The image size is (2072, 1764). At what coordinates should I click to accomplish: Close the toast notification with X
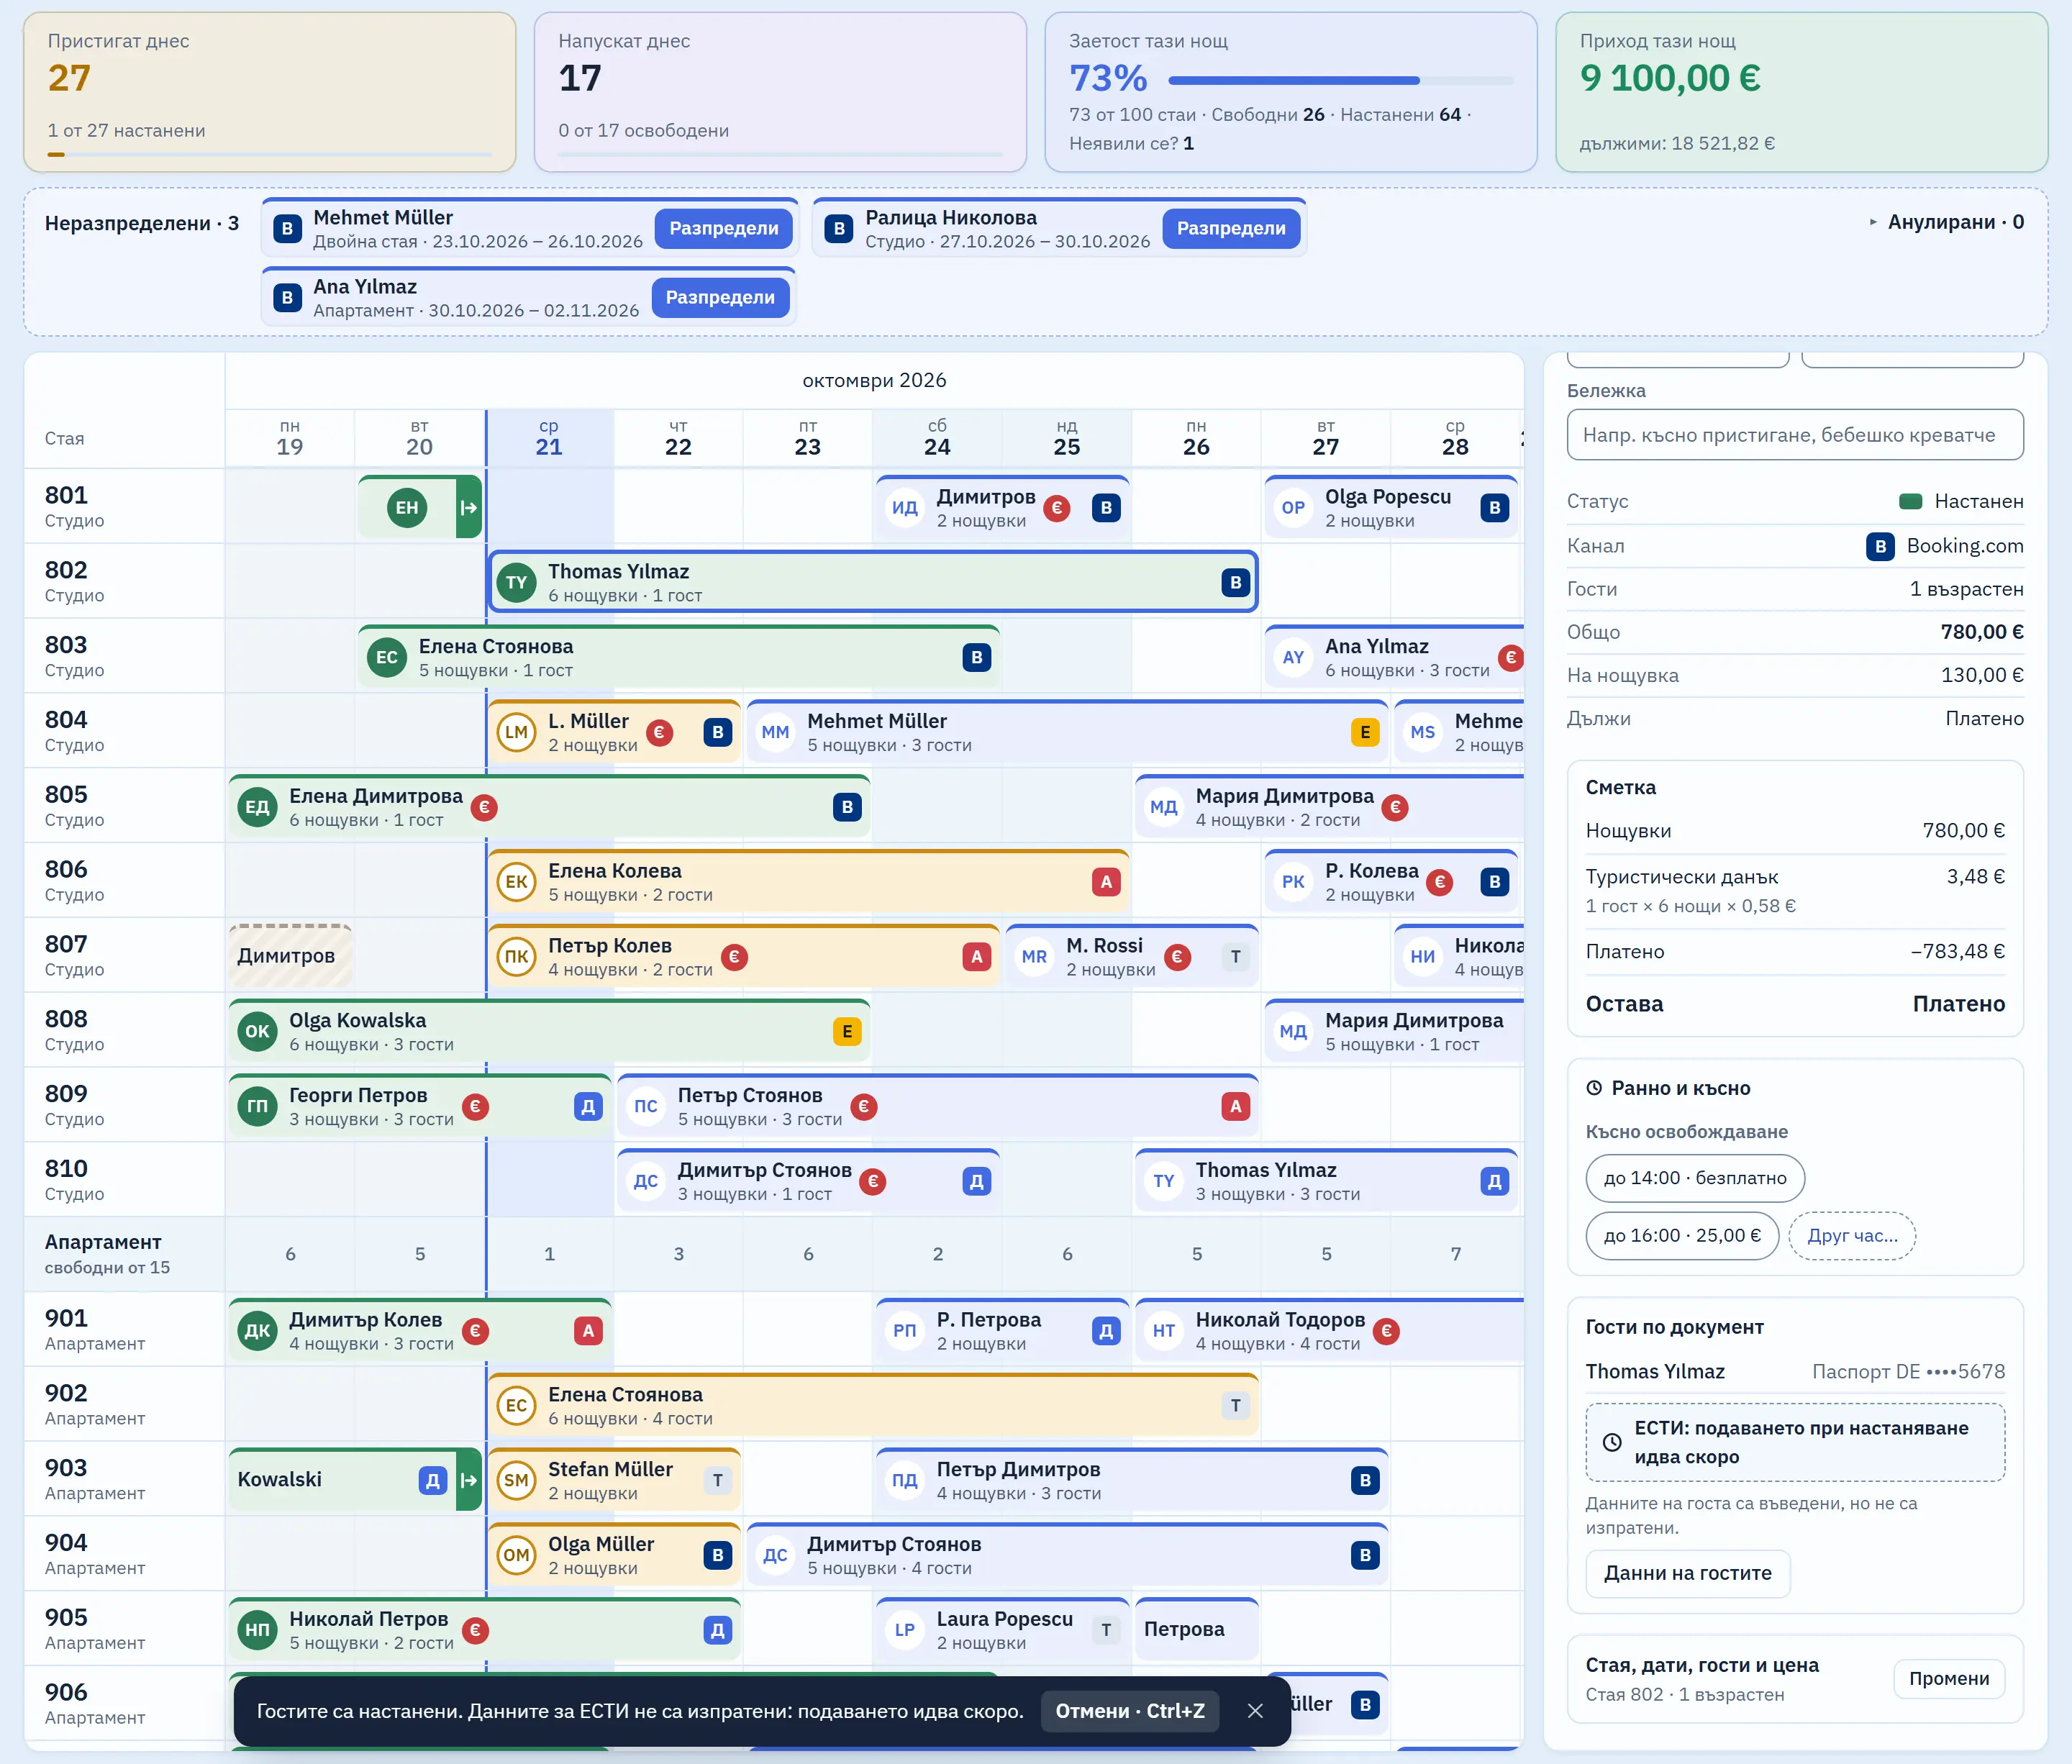tap(1255, 1711)
